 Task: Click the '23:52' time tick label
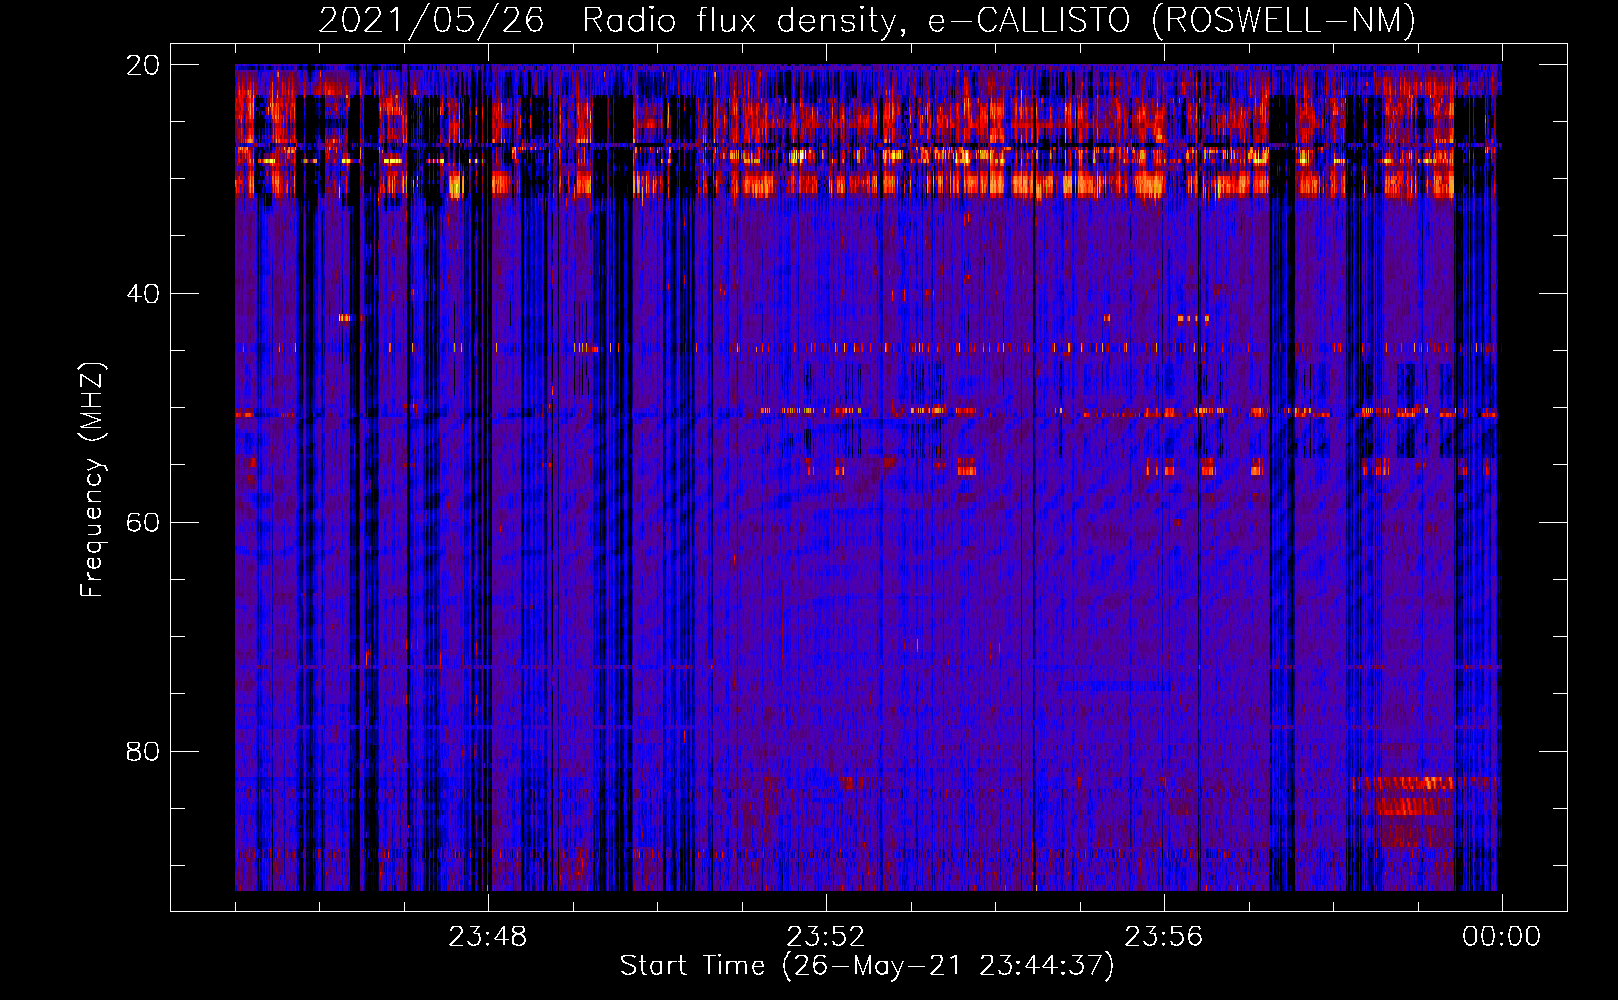coord(825,937)
